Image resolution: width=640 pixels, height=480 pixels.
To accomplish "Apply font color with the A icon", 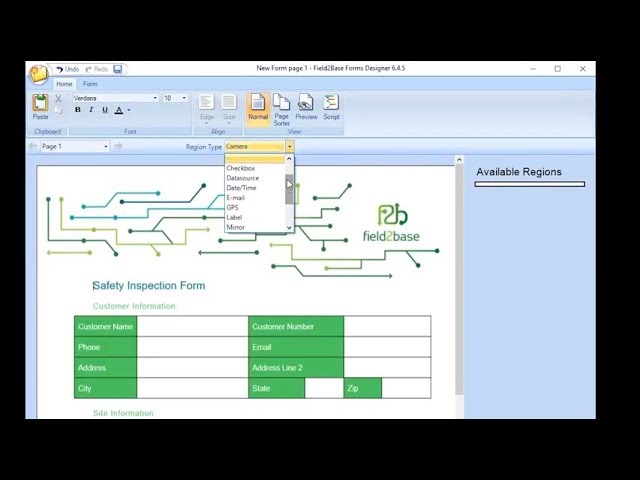I will pos(119,110).
